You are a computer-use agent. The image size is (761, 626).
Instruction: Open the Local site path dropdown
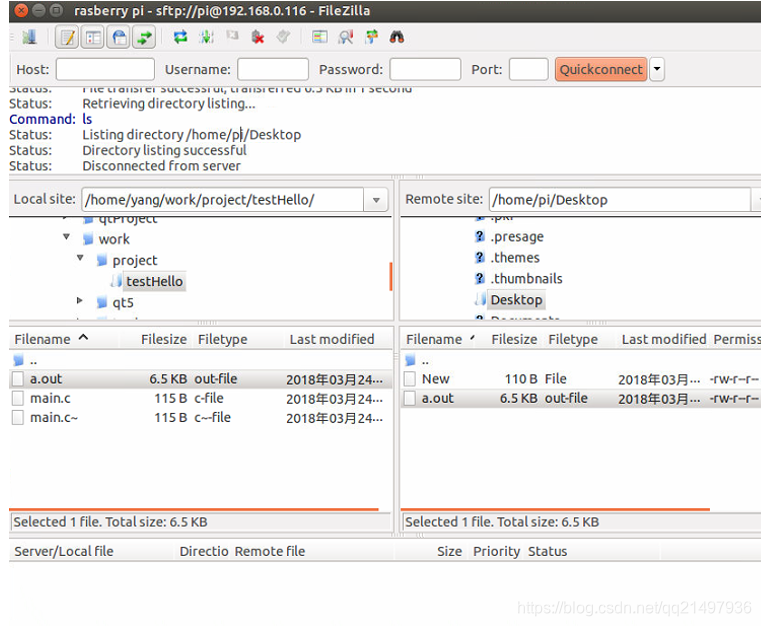tap(376, 200)
